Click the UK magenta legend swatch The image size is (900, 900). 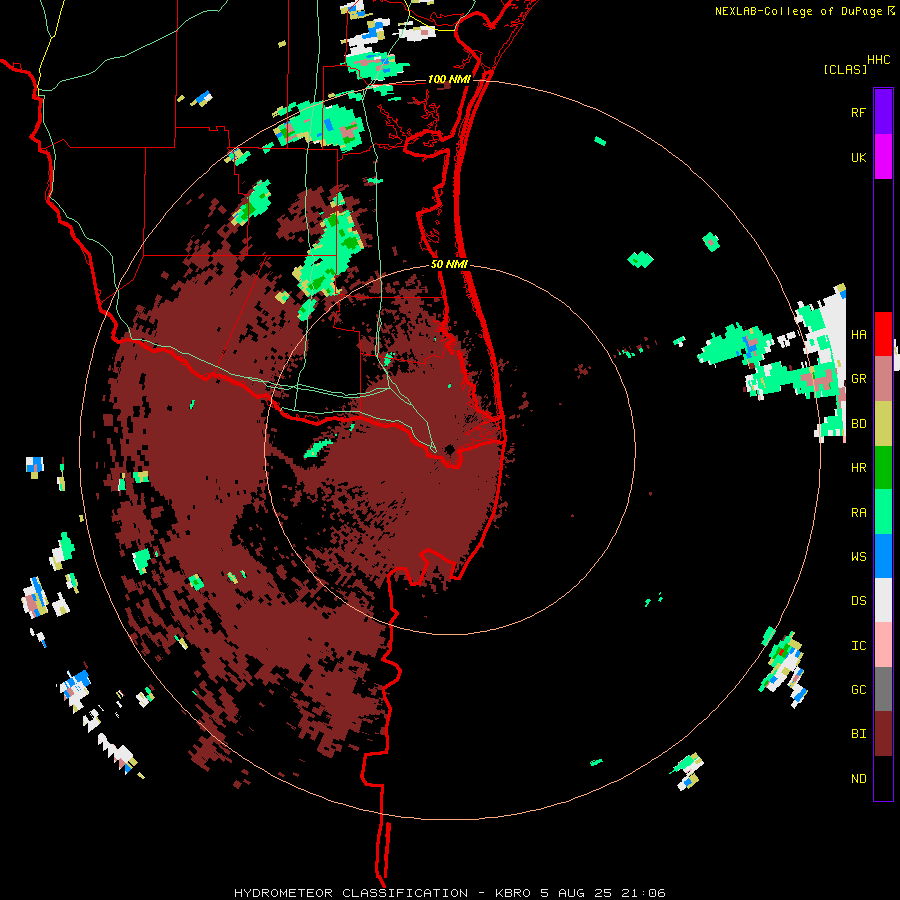pyautogui.click(x=883, y=157)
